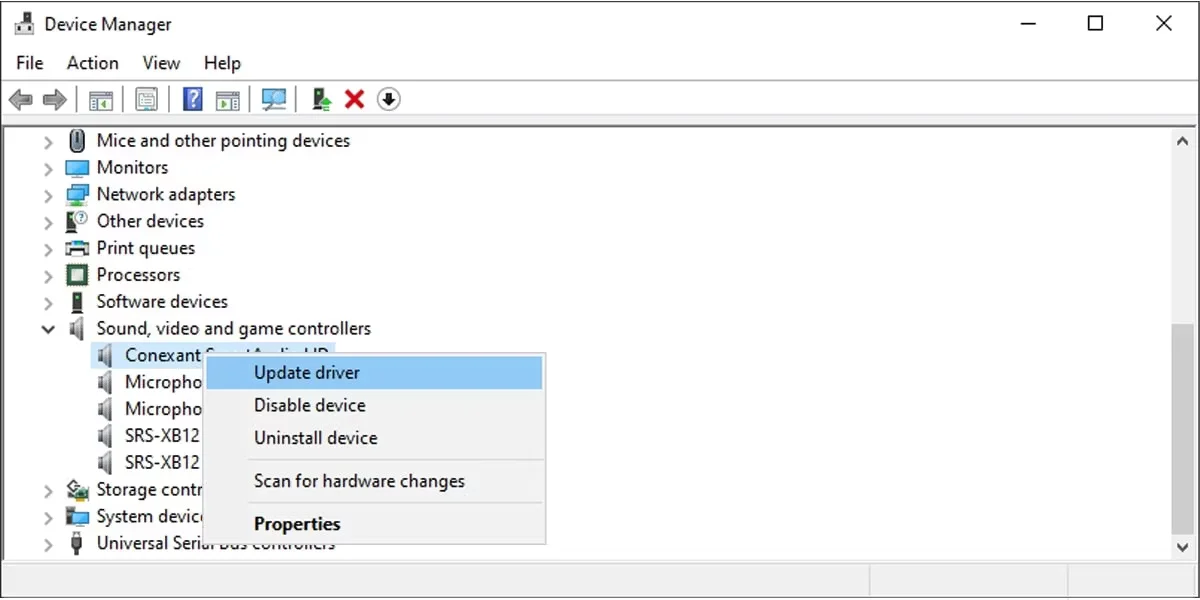This screenshot has width=1200, height=600.
Task: Expand the Other devices category
Action: pyautogui.click(x=48, y=221)
